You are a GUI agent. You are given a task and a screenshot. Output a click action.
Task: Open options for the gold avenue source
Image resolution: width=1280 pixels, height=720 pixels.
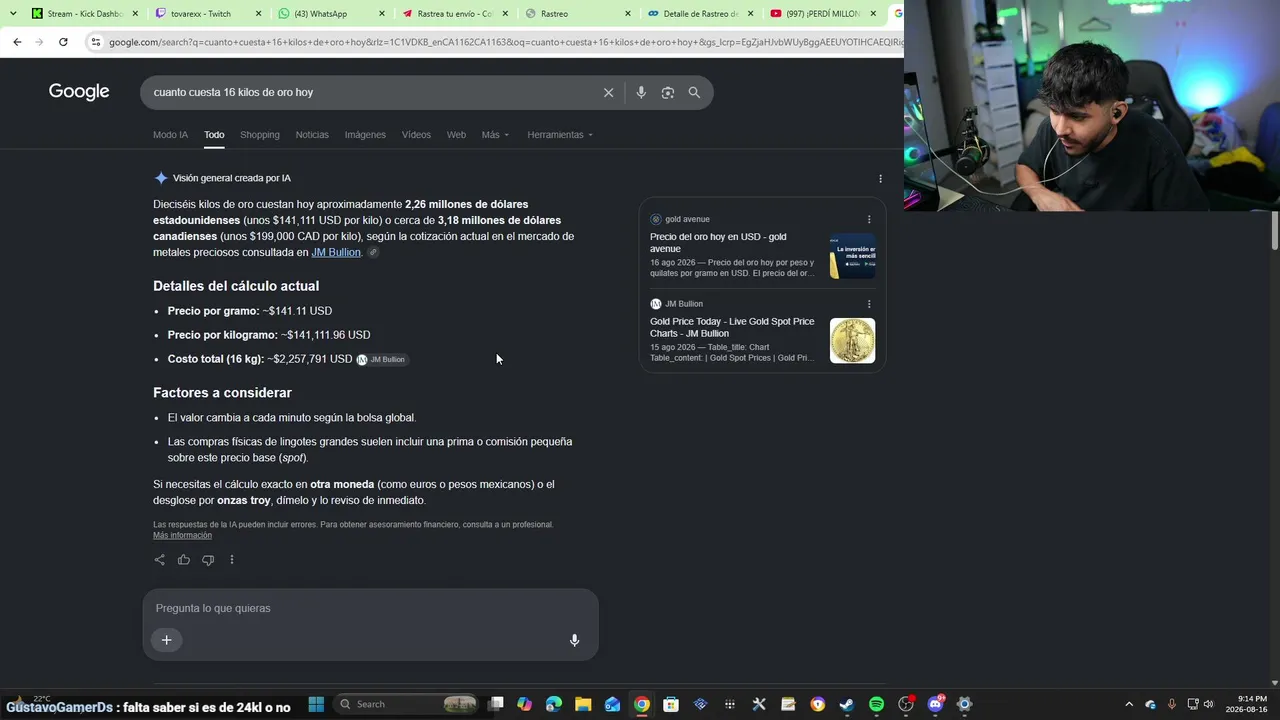click(x=869, y=219)
